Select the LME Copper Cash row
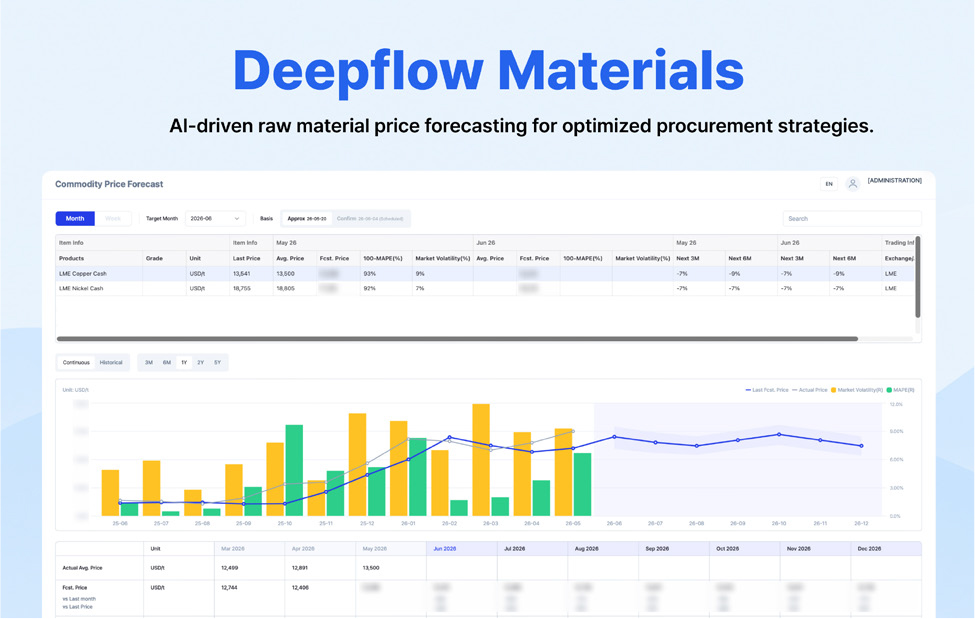975x619 pixels. pos(485,273)
